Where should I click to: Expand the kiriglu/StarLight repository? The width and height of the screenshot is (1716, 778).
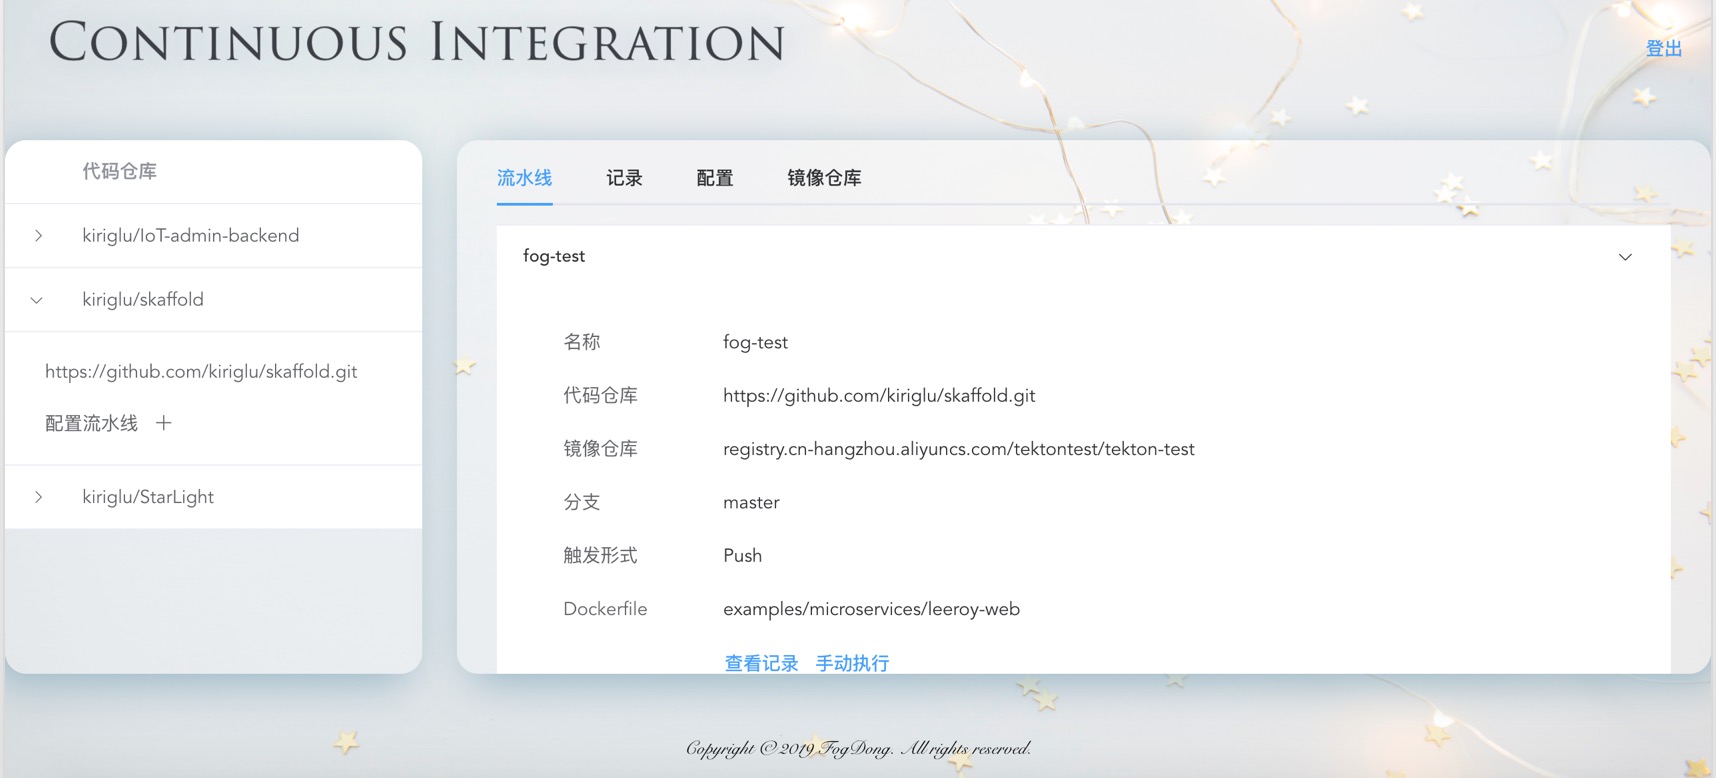[38, 497]
